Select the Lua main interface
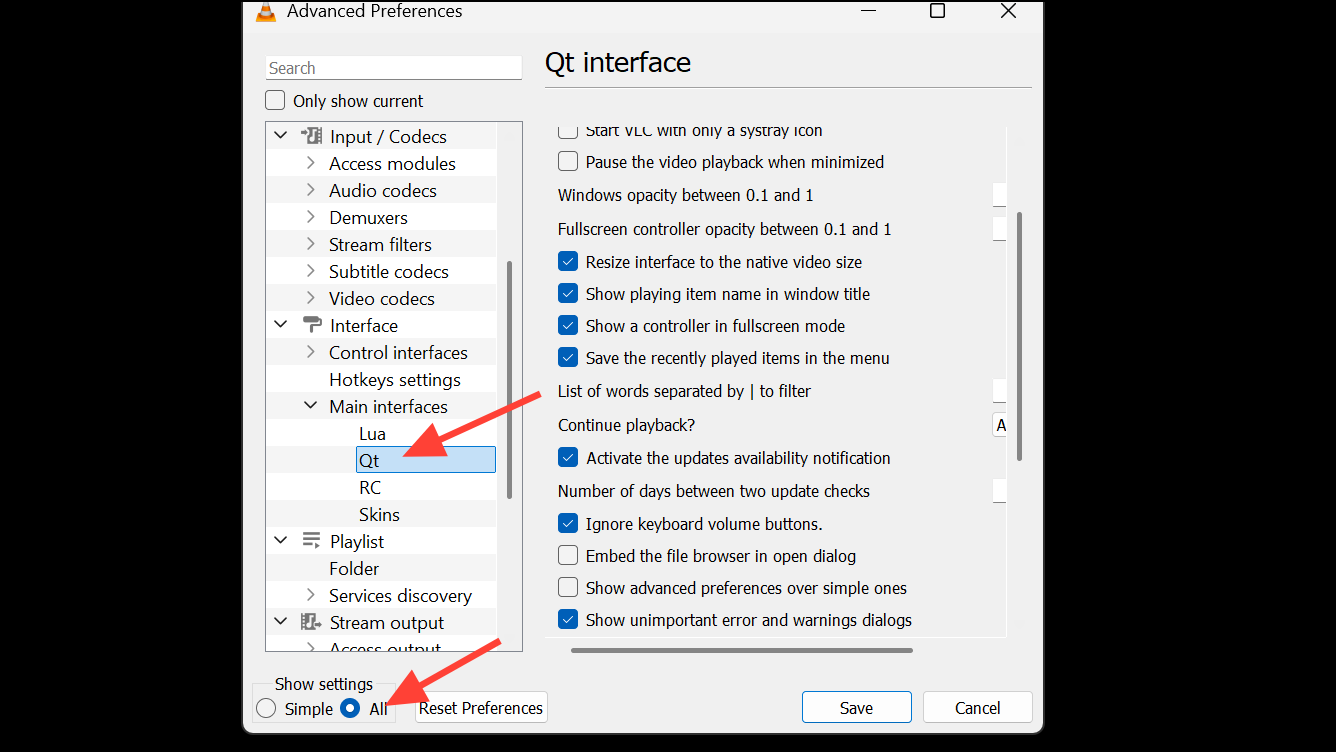The image size is (1336, 752). click(x=372, y=433)
